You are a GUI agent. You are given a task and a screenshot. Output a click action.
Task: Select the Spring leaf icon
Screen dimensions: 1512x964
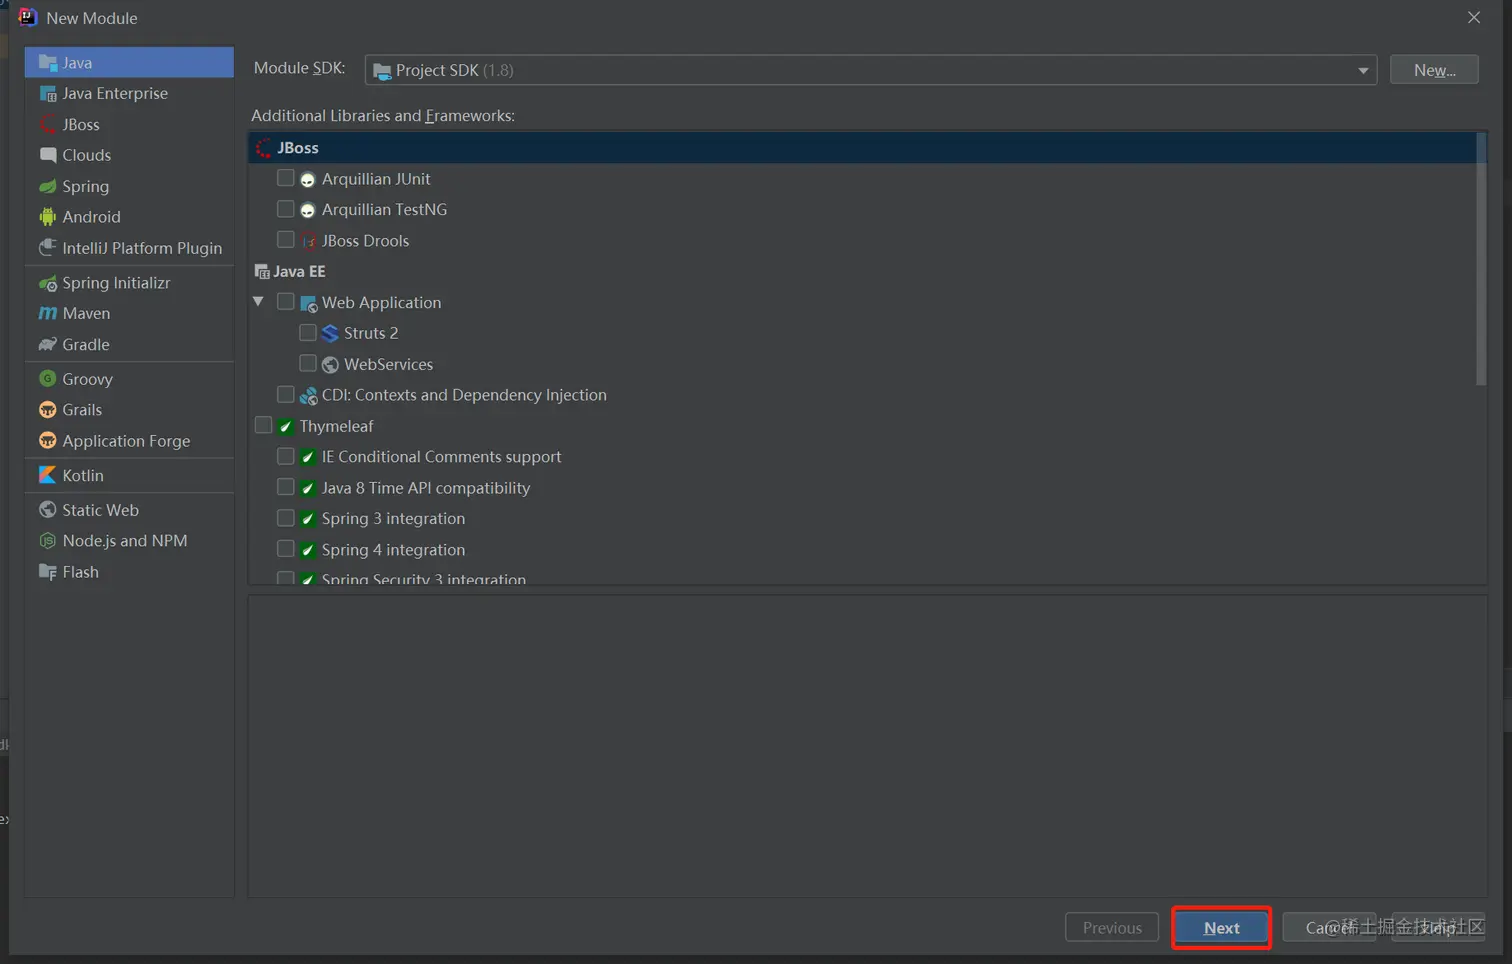click(47, 186)
